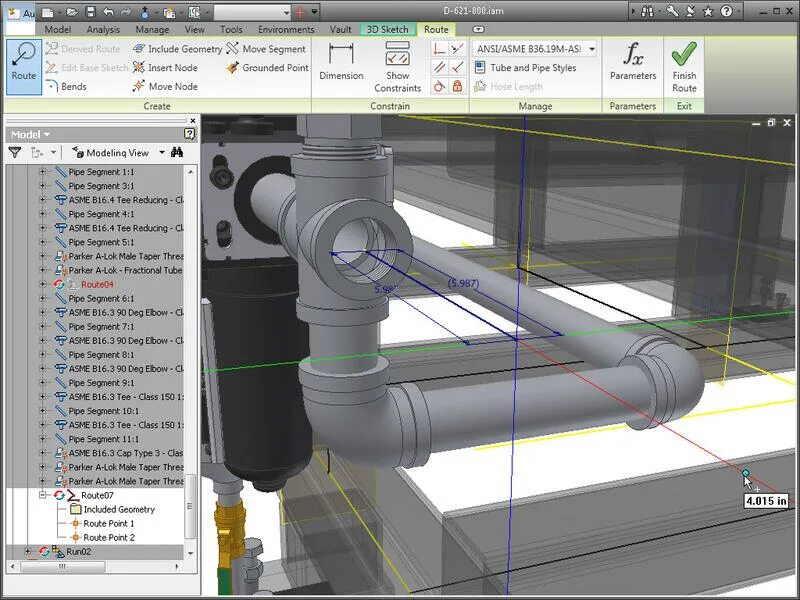The image size is (800, 600).
Task: Expand Pipe Segment 1:1 node
Action: pyautogui.click(x=43, y=172)
